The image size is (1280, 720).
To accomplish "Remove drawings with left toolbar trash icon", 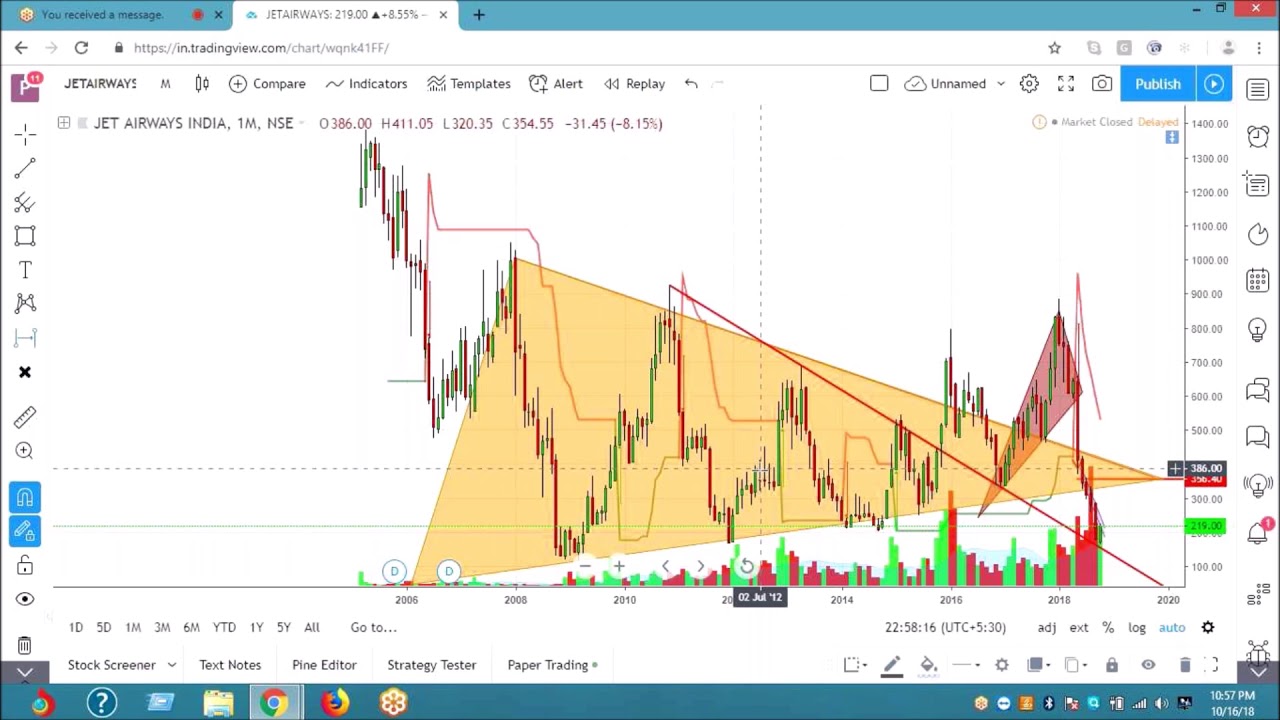I will click(25, 645).
